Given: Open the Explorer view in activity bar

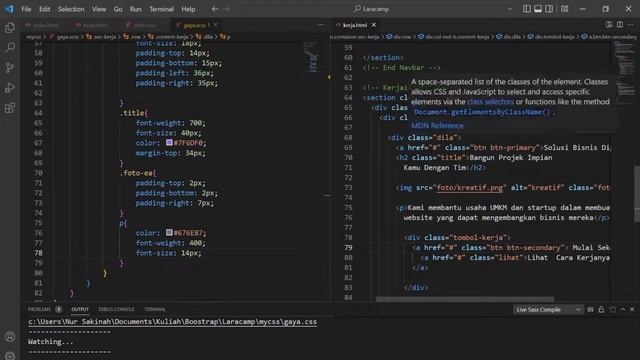Looking at the screenshot, I should (10, 28).
